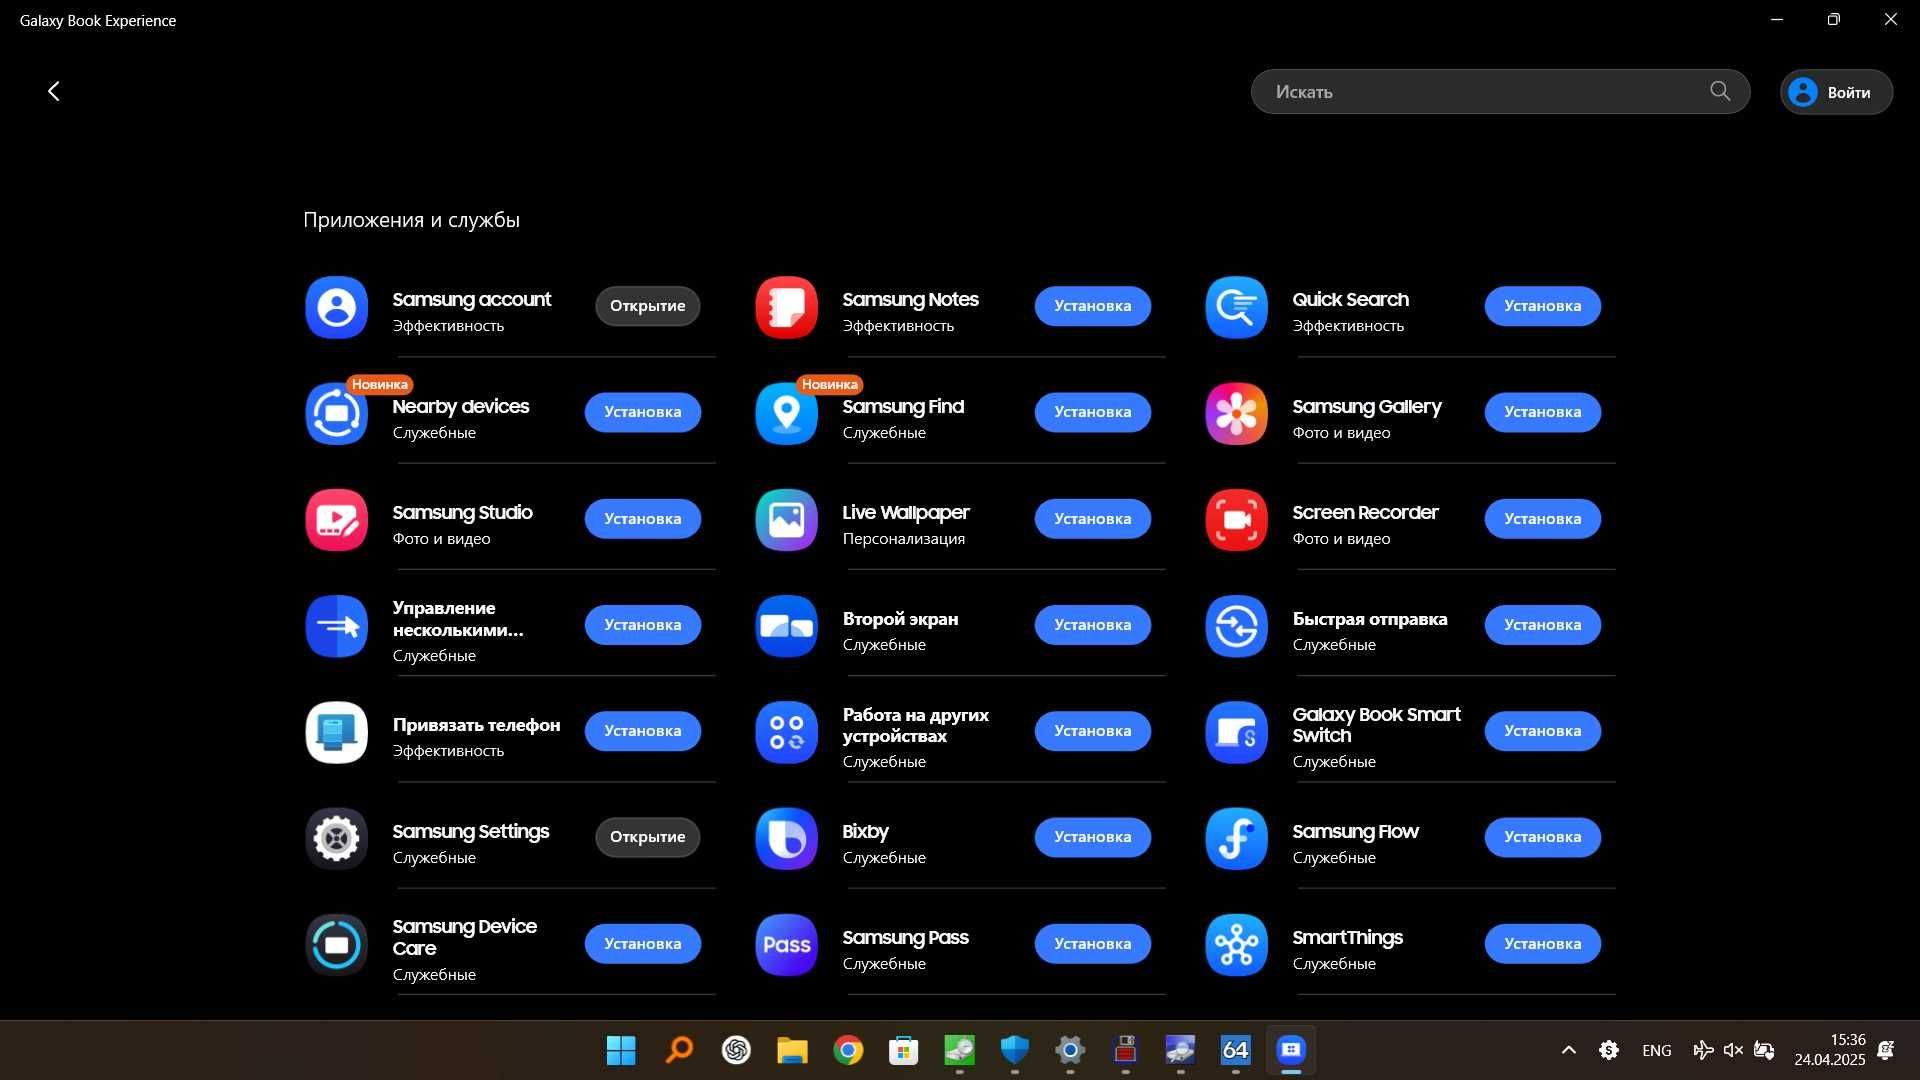This screenshot has height=1080, width=1920.
Task: Click the Galaxy Book Smart Switch icon
Action: click(x=1236, y=732)
